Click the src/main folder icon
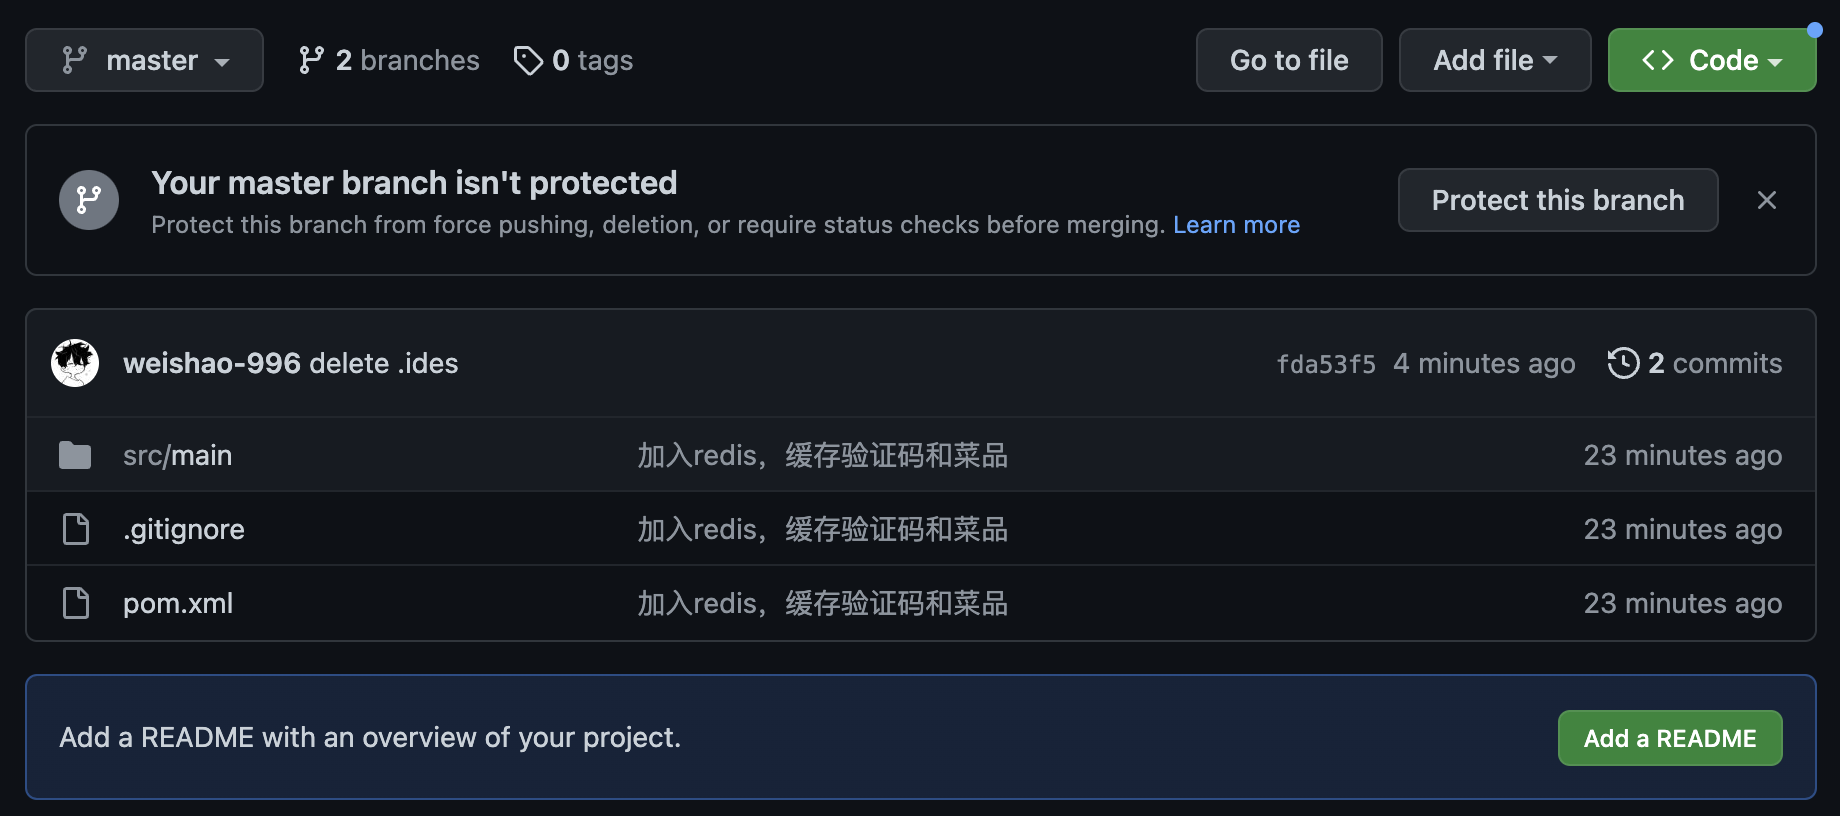This screenshot has height=816, width=1840. tap(75, 455)
